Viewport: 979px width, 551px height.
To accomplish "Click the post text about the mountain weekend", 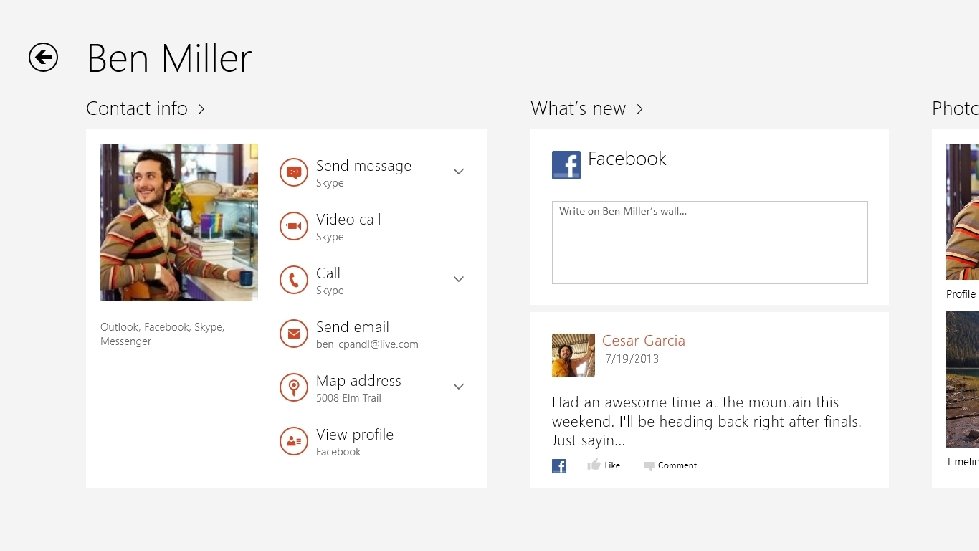I will (707, 421).
